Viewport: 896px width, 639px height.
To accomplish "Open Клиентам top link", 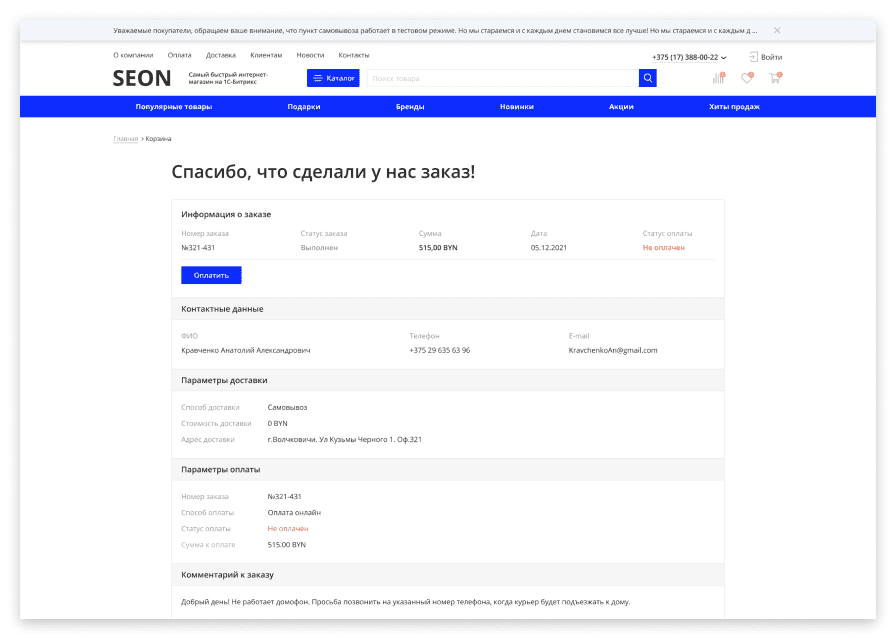I will [x=266, y=55].
